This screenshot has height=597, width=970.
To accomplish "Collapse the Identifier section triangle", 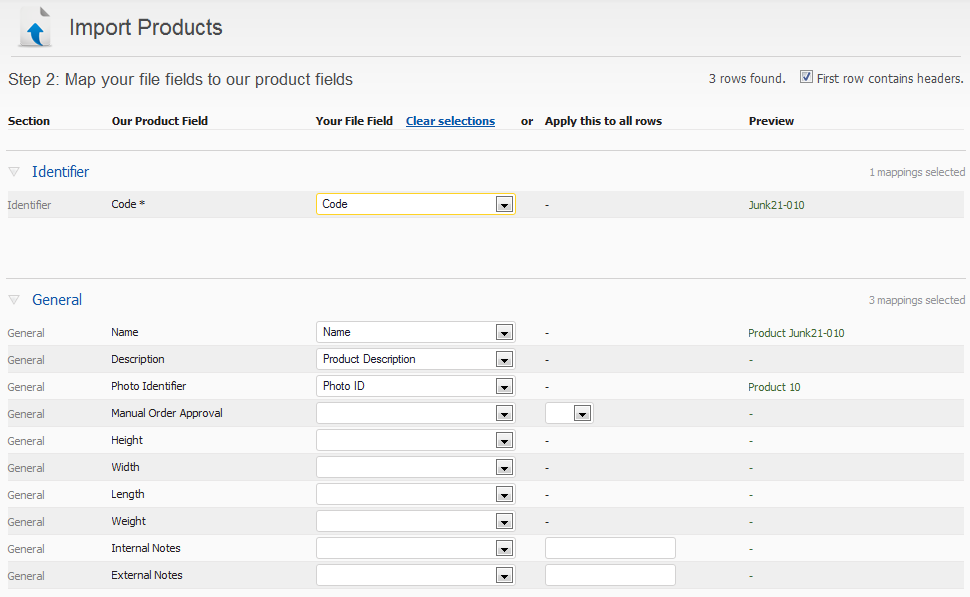I will [14, 171].
